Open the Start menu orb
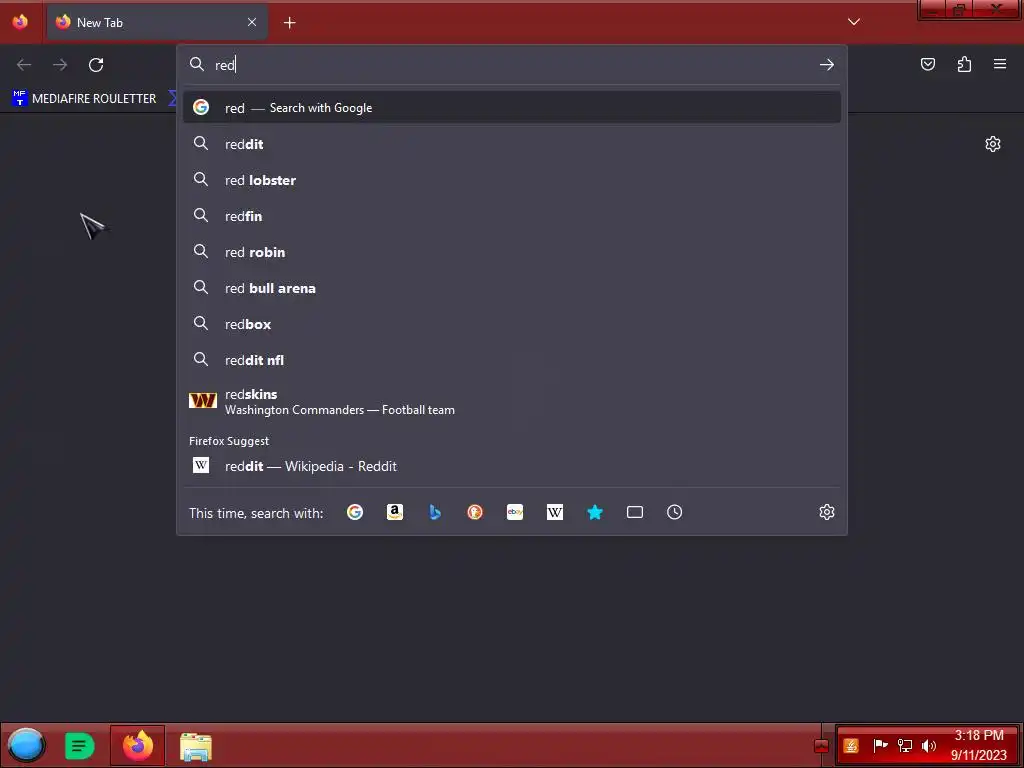The width and height of the screenshot is (1024, 768). coord(25,745)
